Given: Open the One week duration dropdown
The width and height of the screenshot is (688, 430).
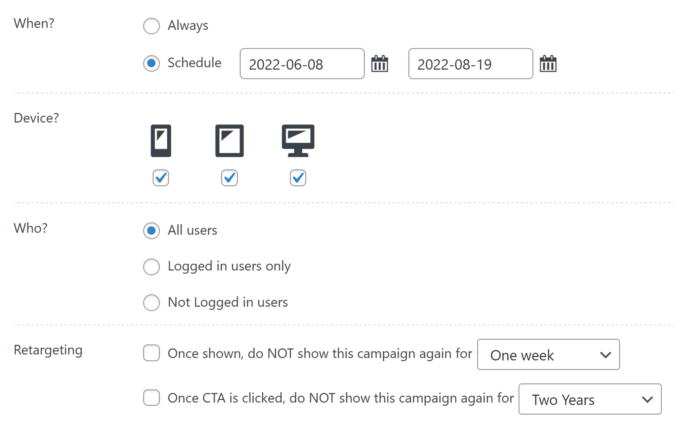Looking at the screenshot, I should click(548, 355).
